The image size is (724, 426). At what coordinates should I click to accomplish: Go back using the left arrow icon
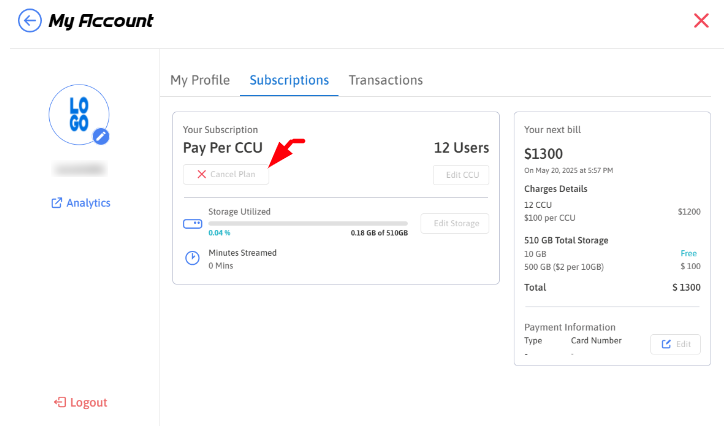[x=30, y=21]
